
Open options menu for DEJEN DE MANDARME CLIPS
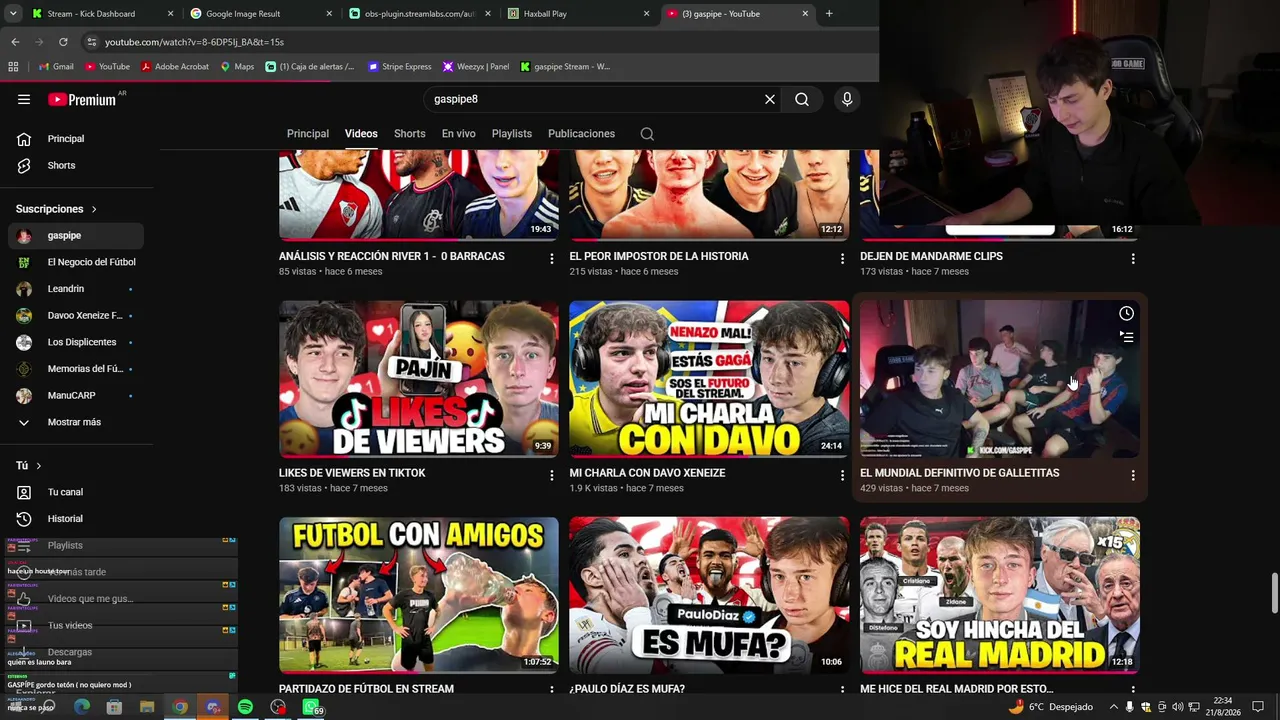pyautogui.click(x=1133, y=258)
